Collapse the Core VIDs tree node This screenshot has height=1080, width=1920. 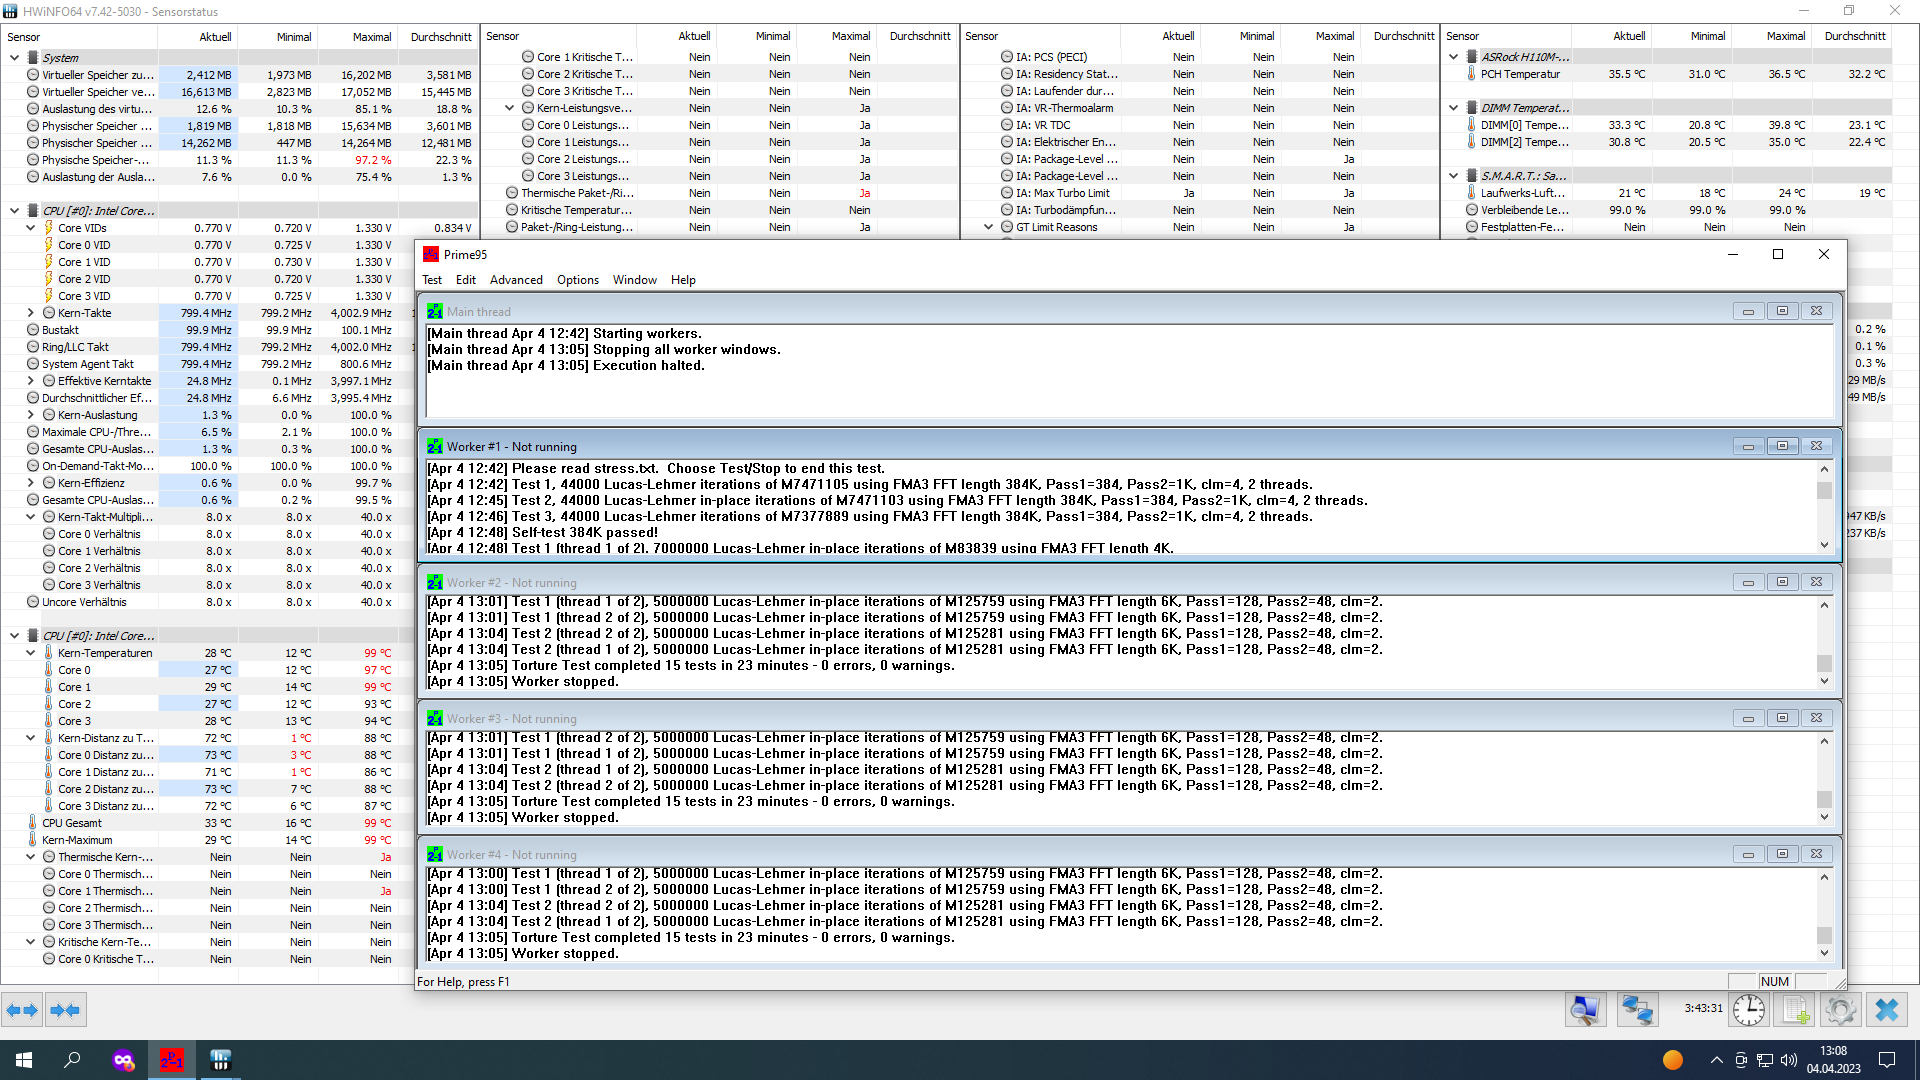tap(31, 228)
